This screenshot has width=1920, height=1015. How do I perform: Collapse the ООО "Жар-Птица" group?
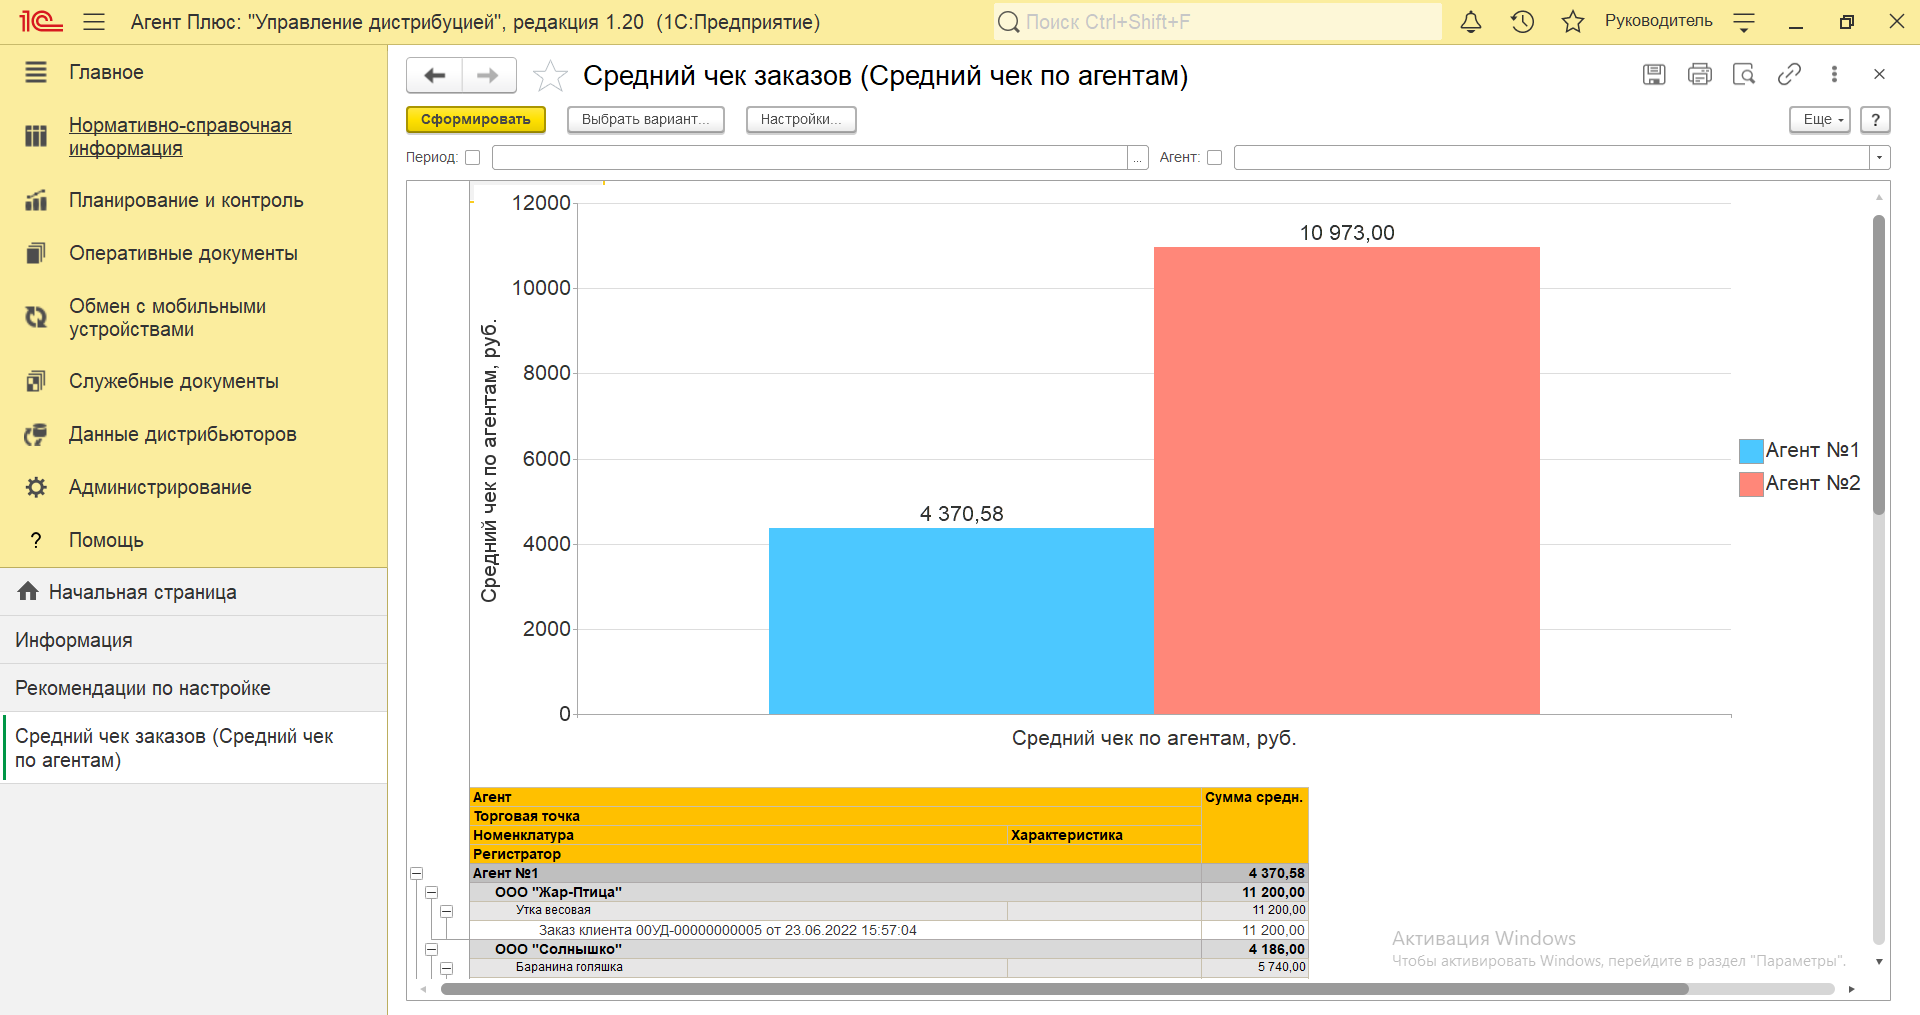pyautogui.click(x=431, y=892)
